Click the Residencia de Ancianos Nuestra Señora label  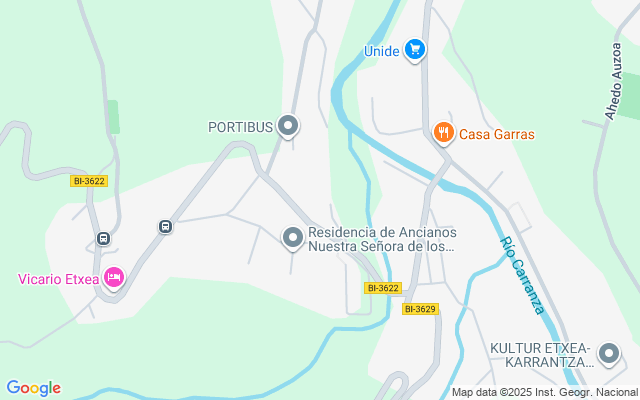(382, 239)
